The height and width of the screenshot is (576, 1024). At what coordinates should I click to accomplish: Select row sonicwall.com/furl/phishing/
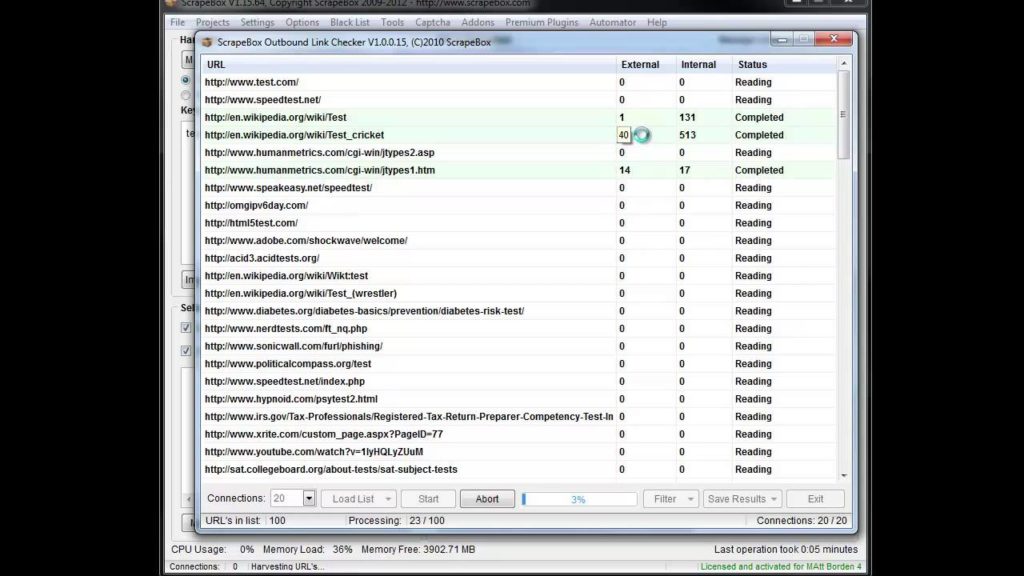coord(519,347)
